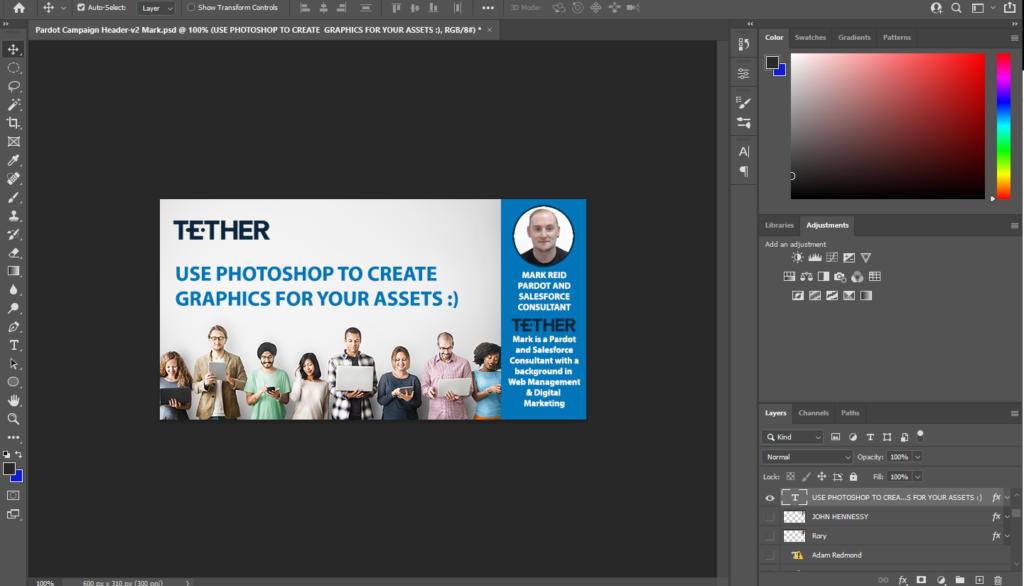The image size is (1024, 586).
Task: Select the Blur tool
Action: [x=13, y=289]
